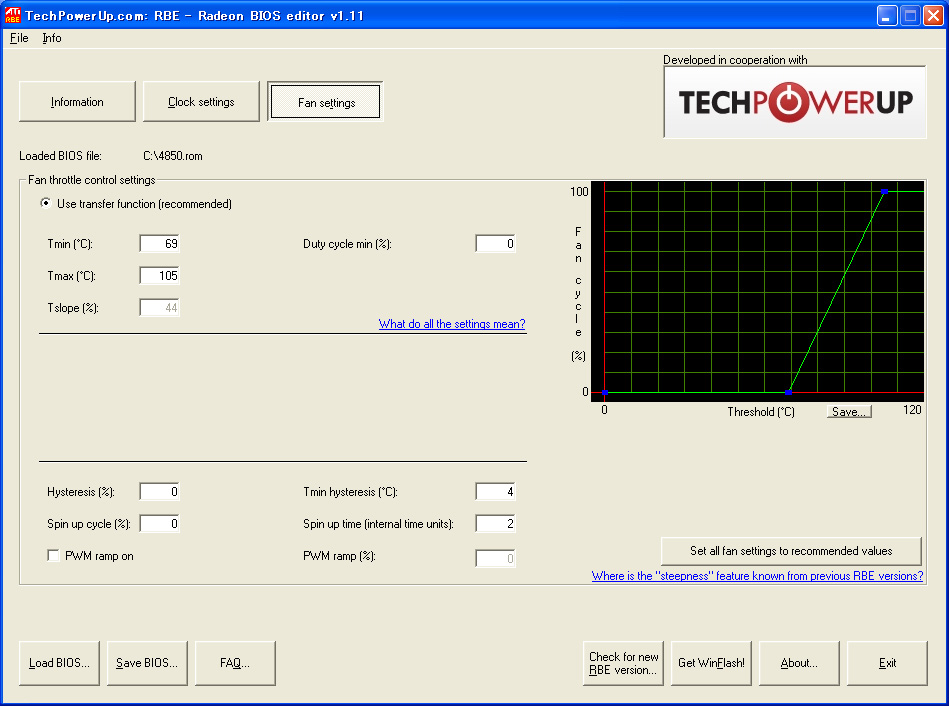Click Get WinFlash! button
Screen dimensions: 949x706
711,663
